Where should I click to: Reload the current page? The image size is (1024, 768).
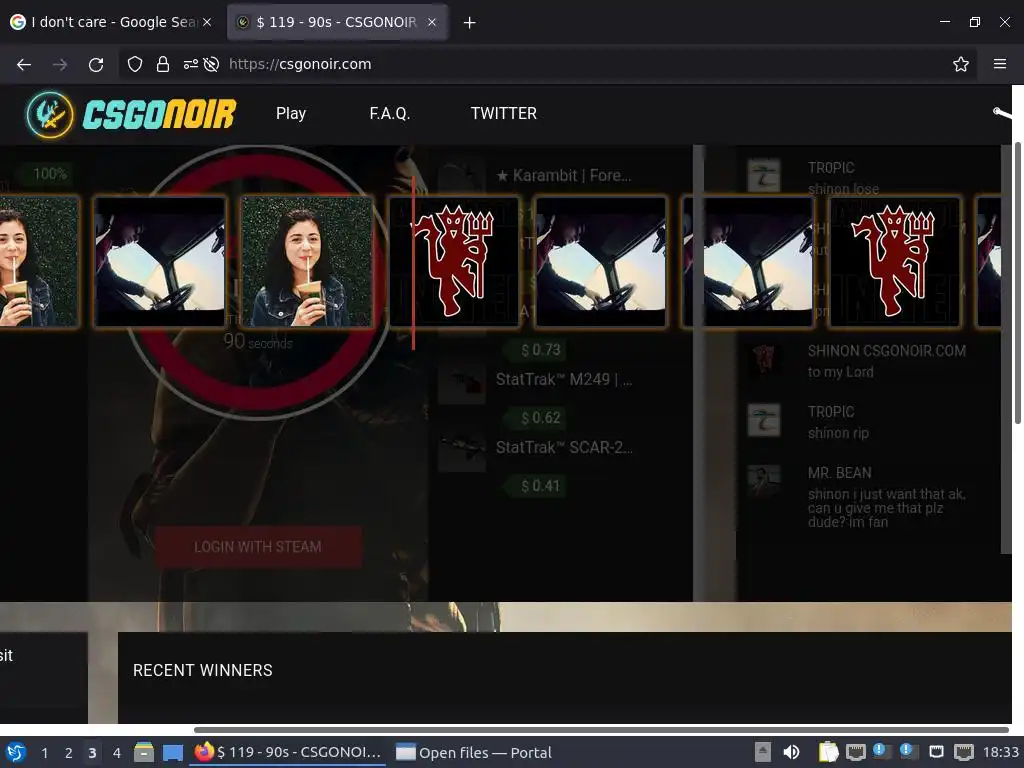(x=96, y=64)
